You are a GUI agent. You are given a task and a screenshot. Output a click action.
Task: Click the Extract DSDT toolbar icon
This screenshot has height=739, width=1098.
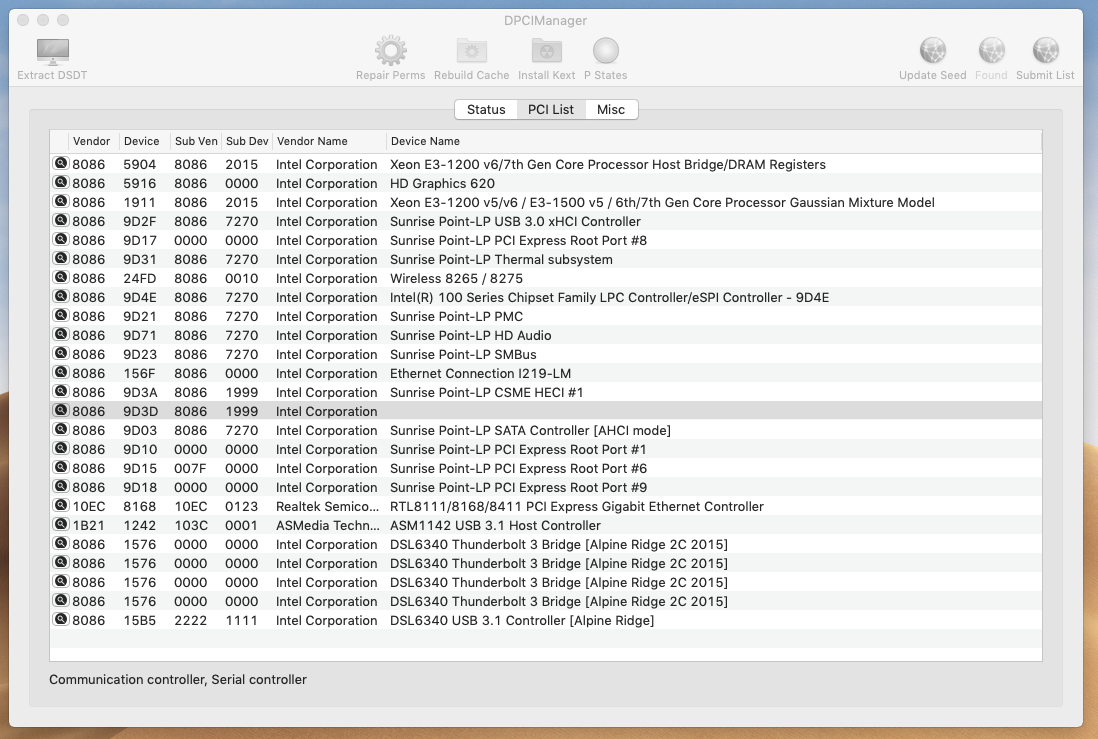pos(52,52)
